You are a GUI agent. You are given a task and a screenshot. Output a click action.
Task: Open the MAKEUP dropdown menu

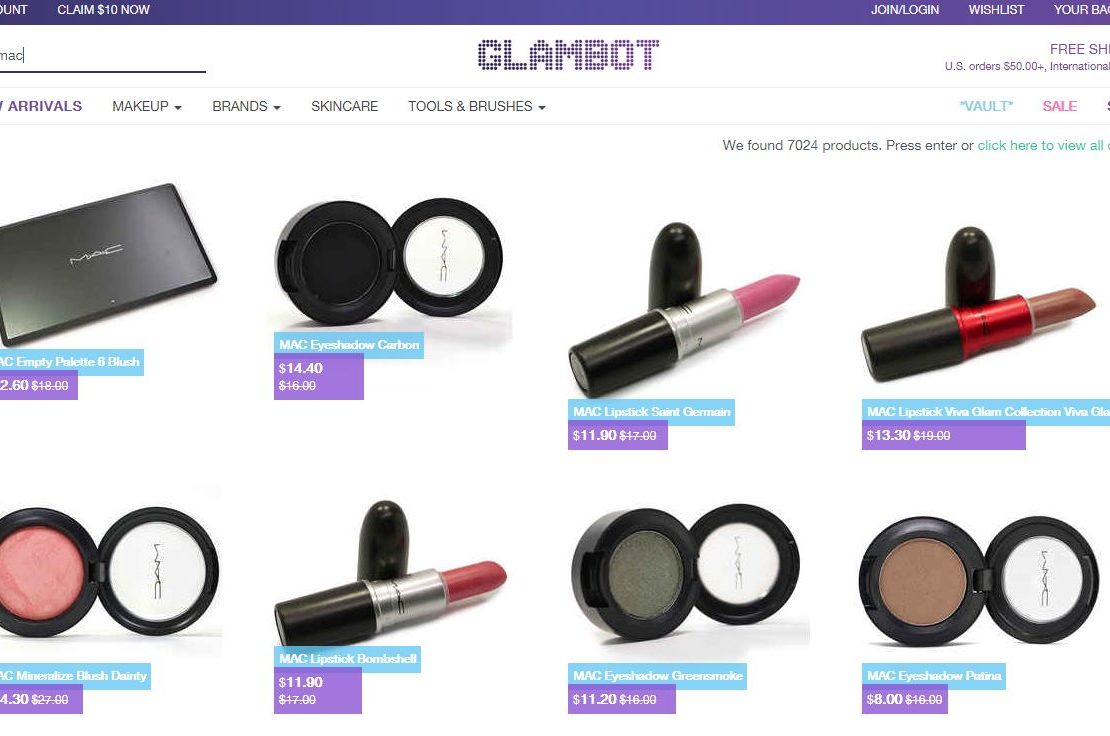(x=147, y=106)
